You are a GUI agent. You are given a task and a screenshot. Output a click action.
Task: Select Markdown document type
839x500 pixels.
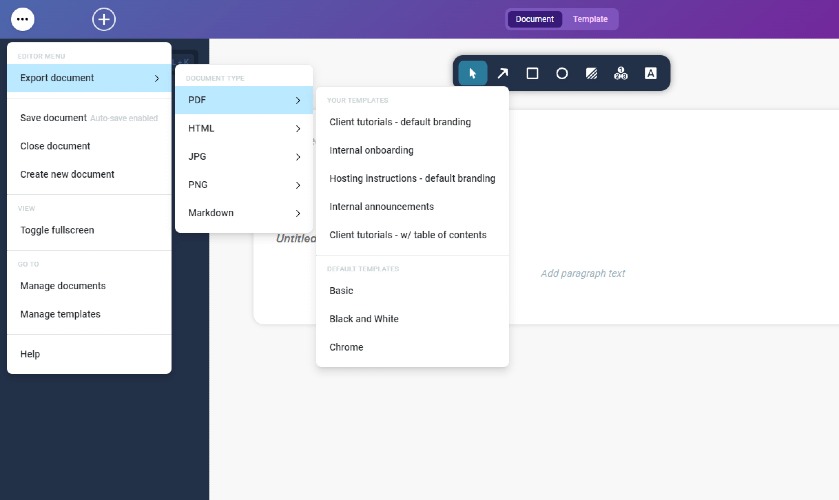tap(244, 213)
